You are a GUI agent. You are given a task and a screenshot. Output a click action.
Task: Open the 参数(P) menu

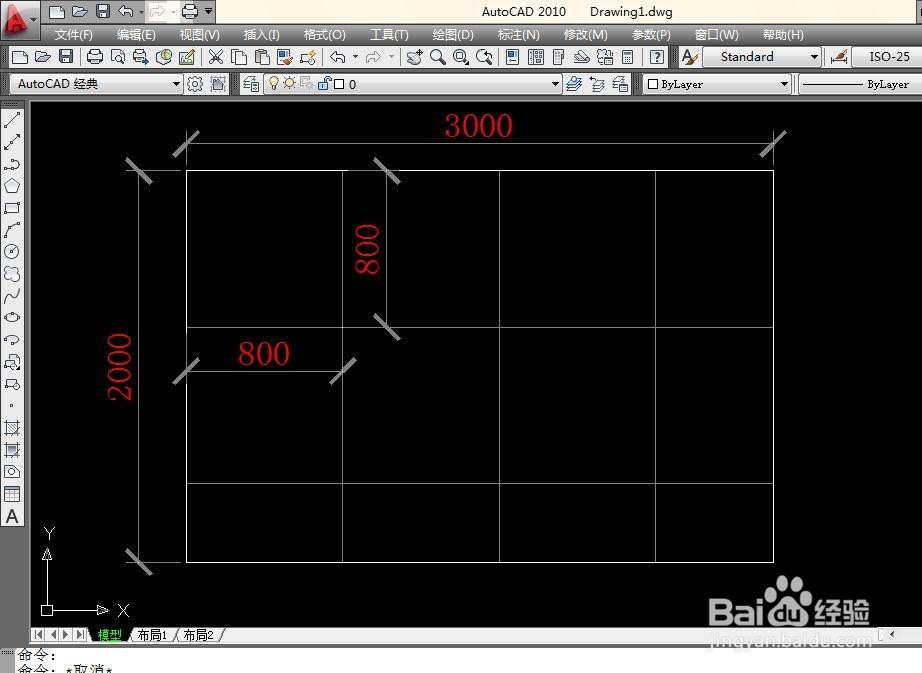(651, 35)
